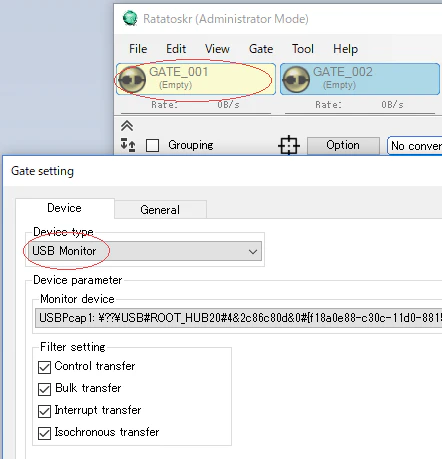
Task: Click the GATE_002 plug connector icon
Action: 296,79
